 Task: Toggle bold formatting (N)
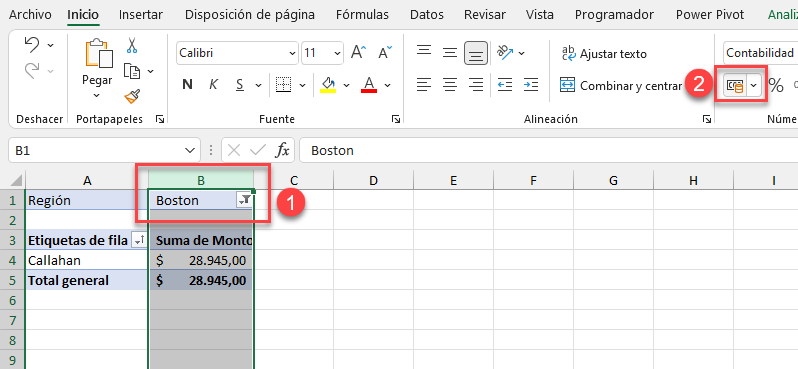pos(187,85)
